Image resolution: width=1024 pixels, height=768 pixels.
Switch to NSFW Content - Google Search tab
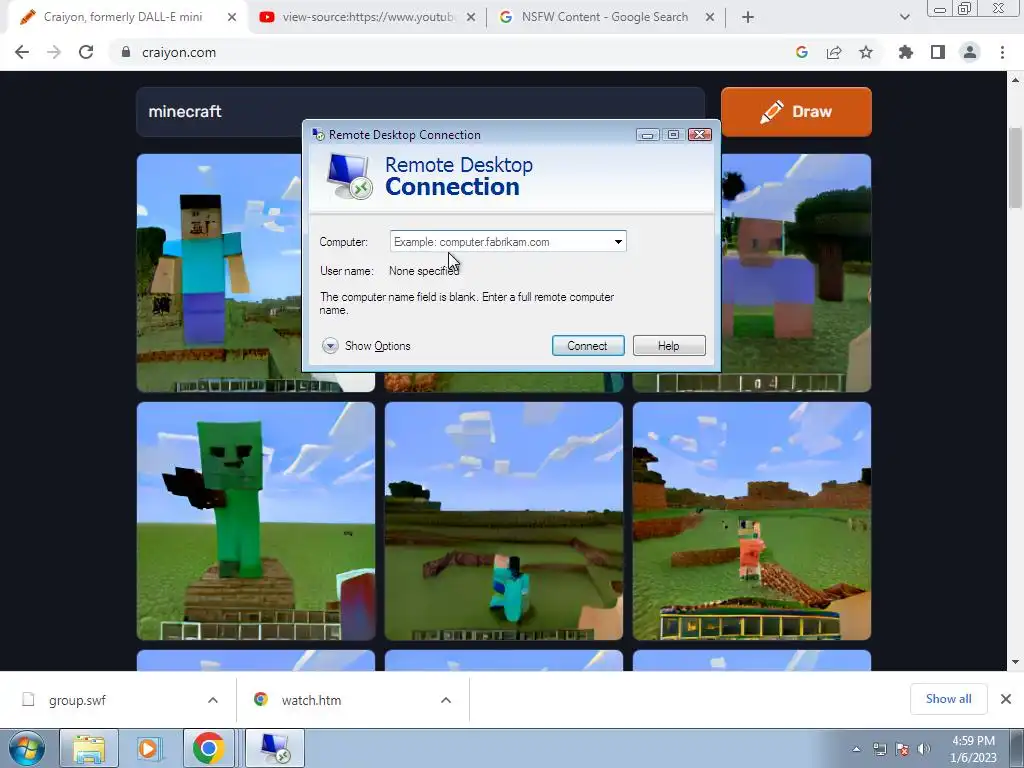605,17
